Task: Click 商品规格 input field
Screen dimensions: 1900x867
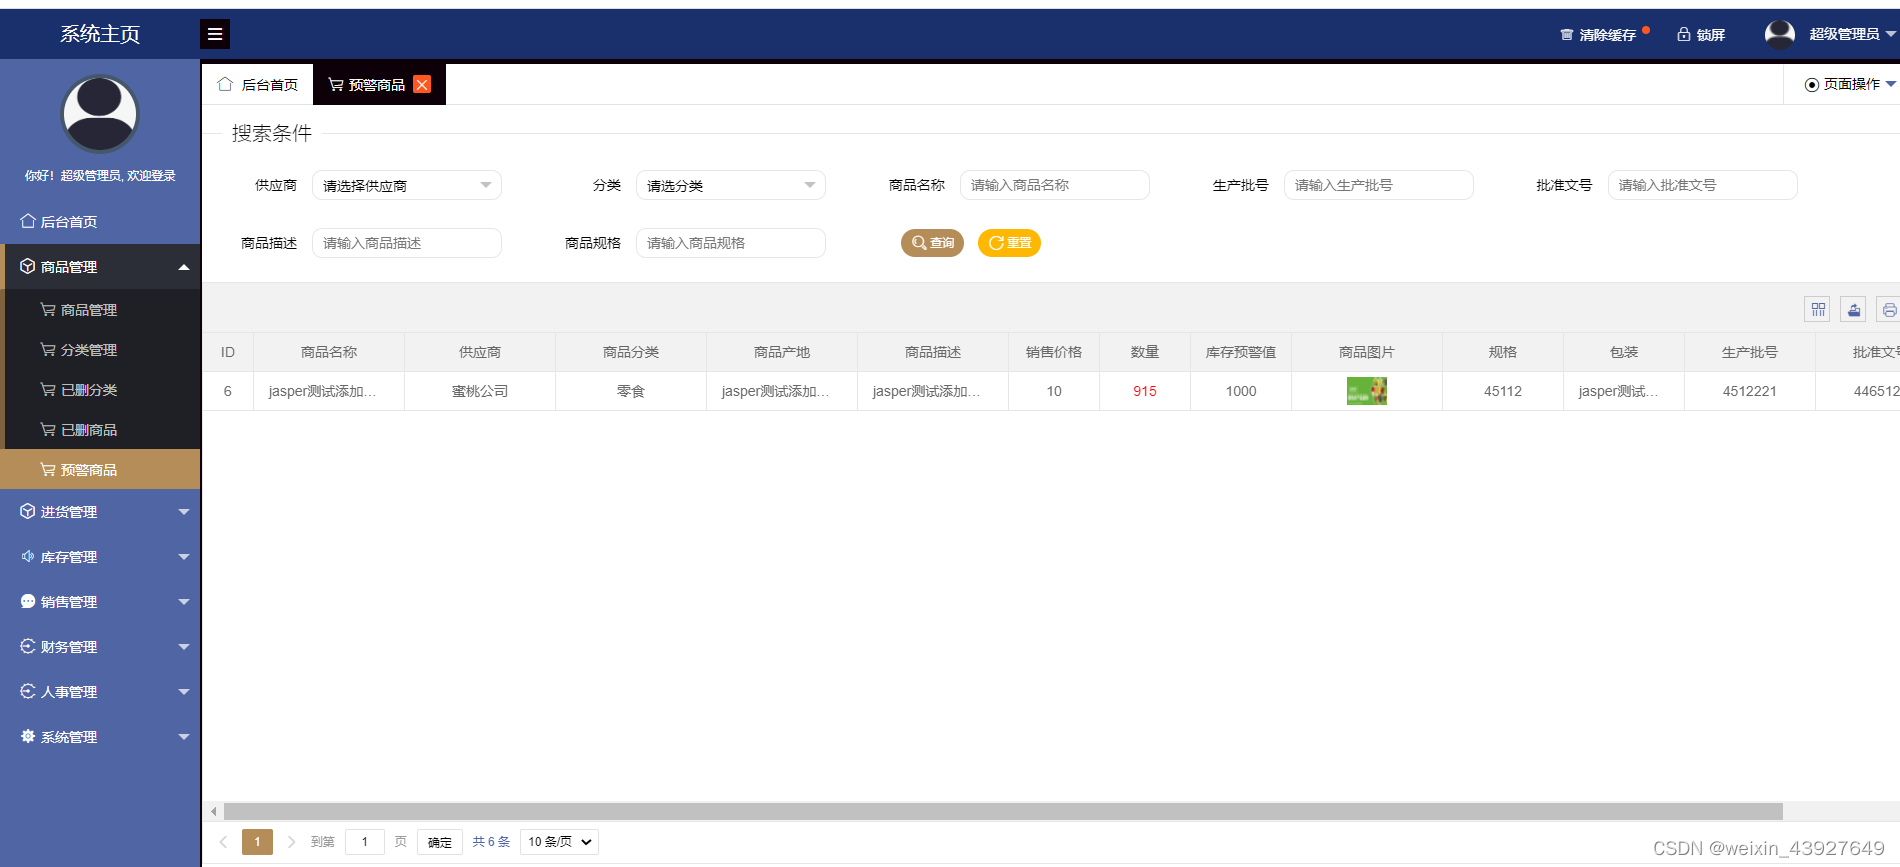Action: coord(731,243)
